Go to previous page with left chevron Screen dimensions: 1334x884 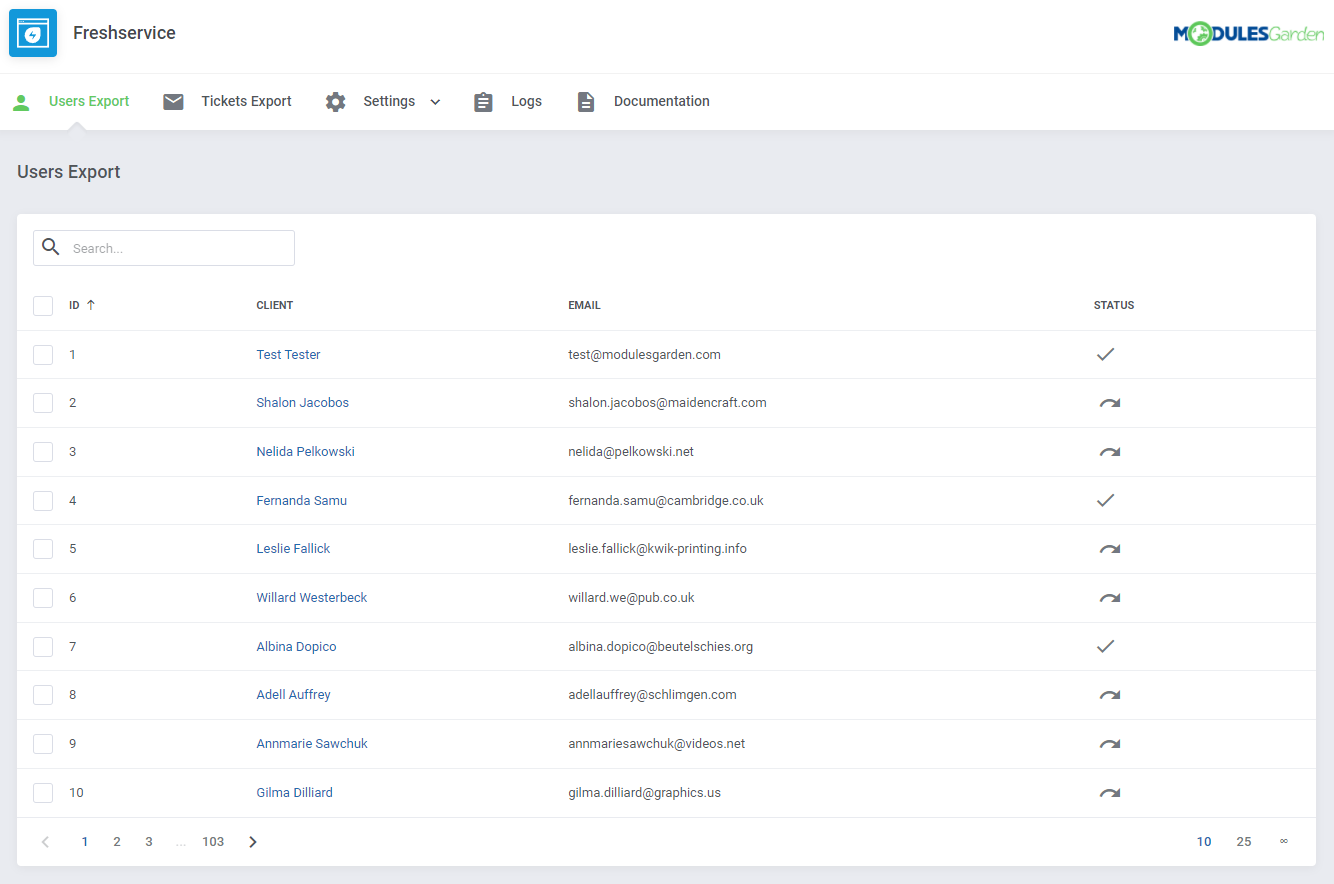coord(45,842)
